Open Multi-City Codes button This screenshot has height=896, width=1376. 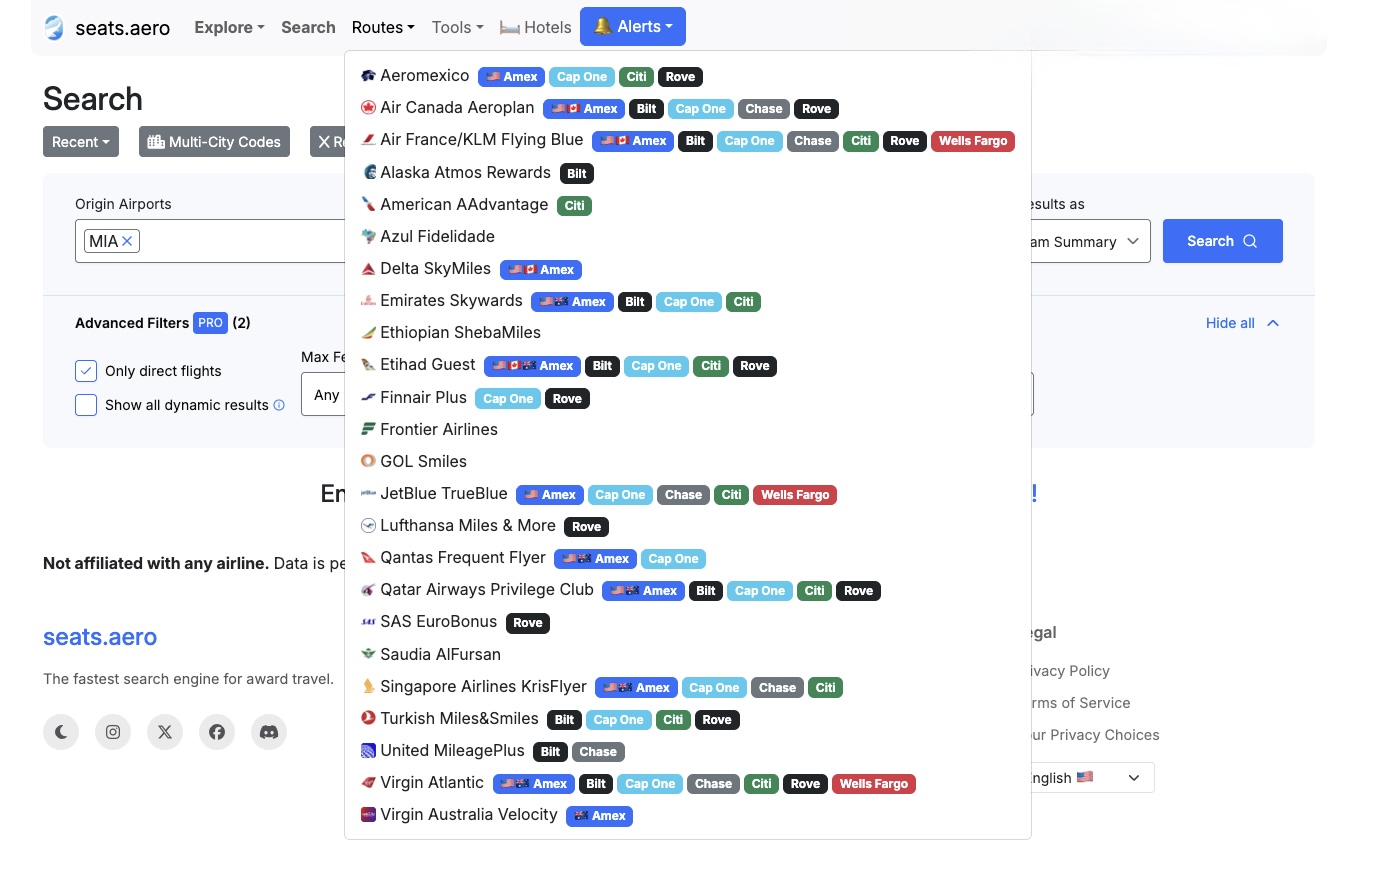[x=214, y=142]
